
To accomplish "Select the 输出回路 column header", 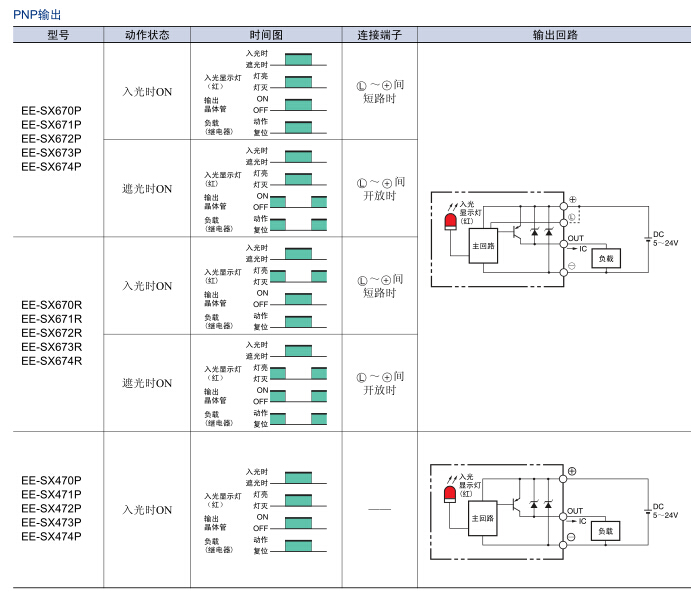I will (x=555, y=35).
